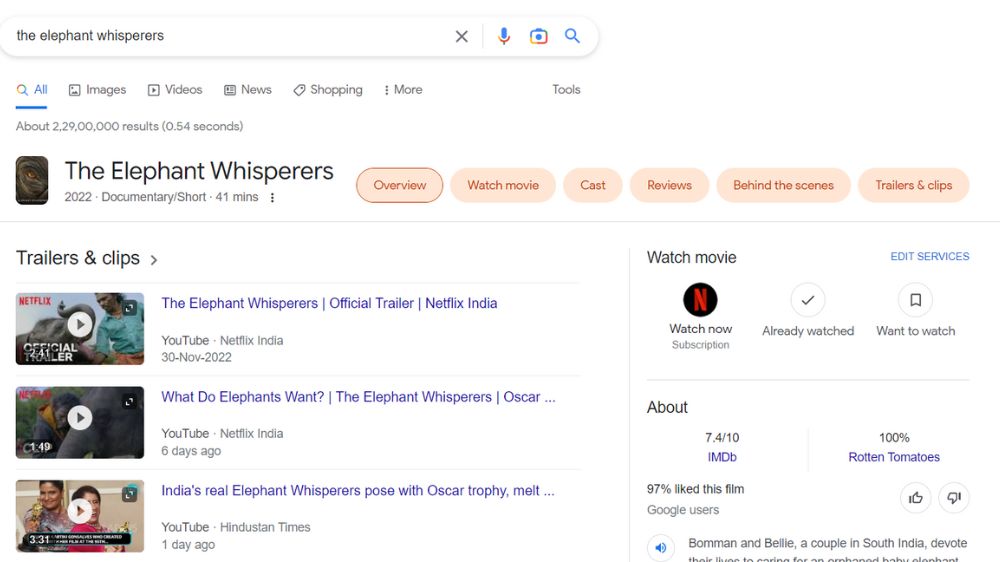This screenshot has width=1000, height=562.
Task: Click the 97% liked this film text
Action: [695, 489]
